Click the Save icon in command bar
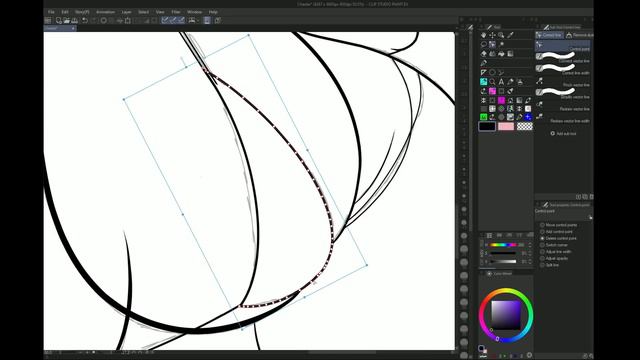This screenshot has height=360, width=640. (75, 20)
